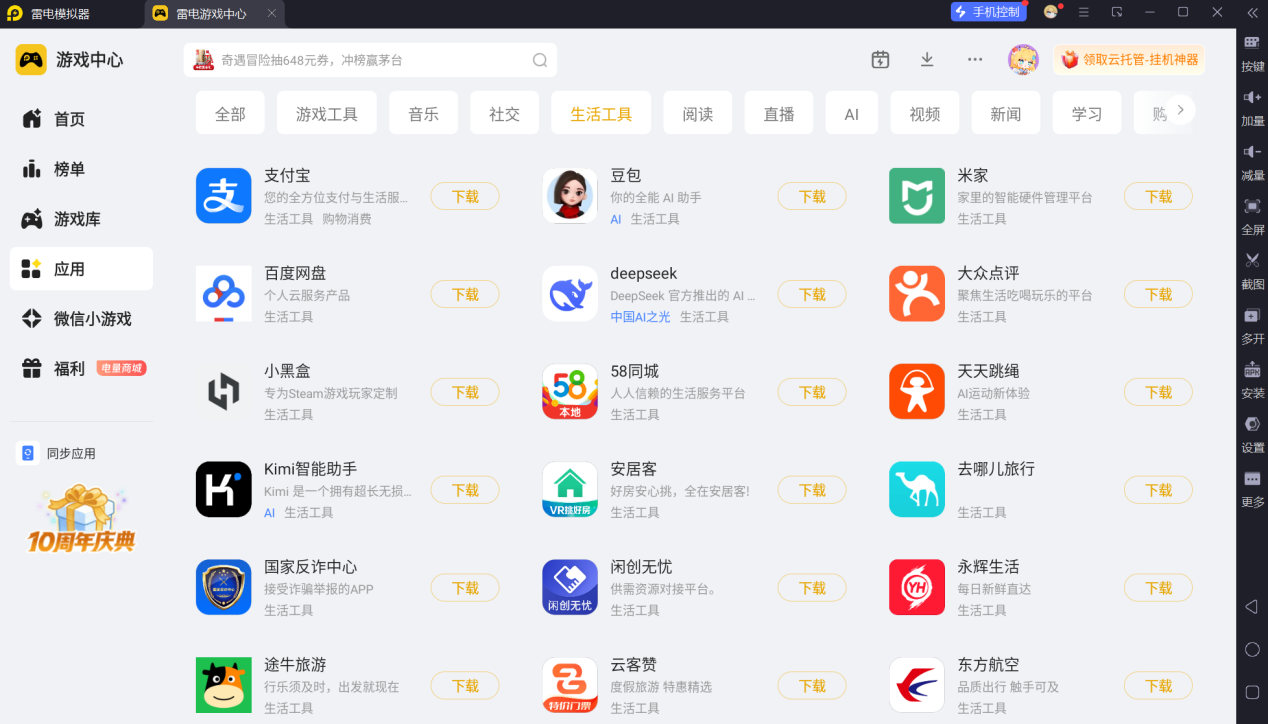Open the 去哪儿旅行 camel icon
This screenshot has width=1268, height=724.
click(917, 490)
